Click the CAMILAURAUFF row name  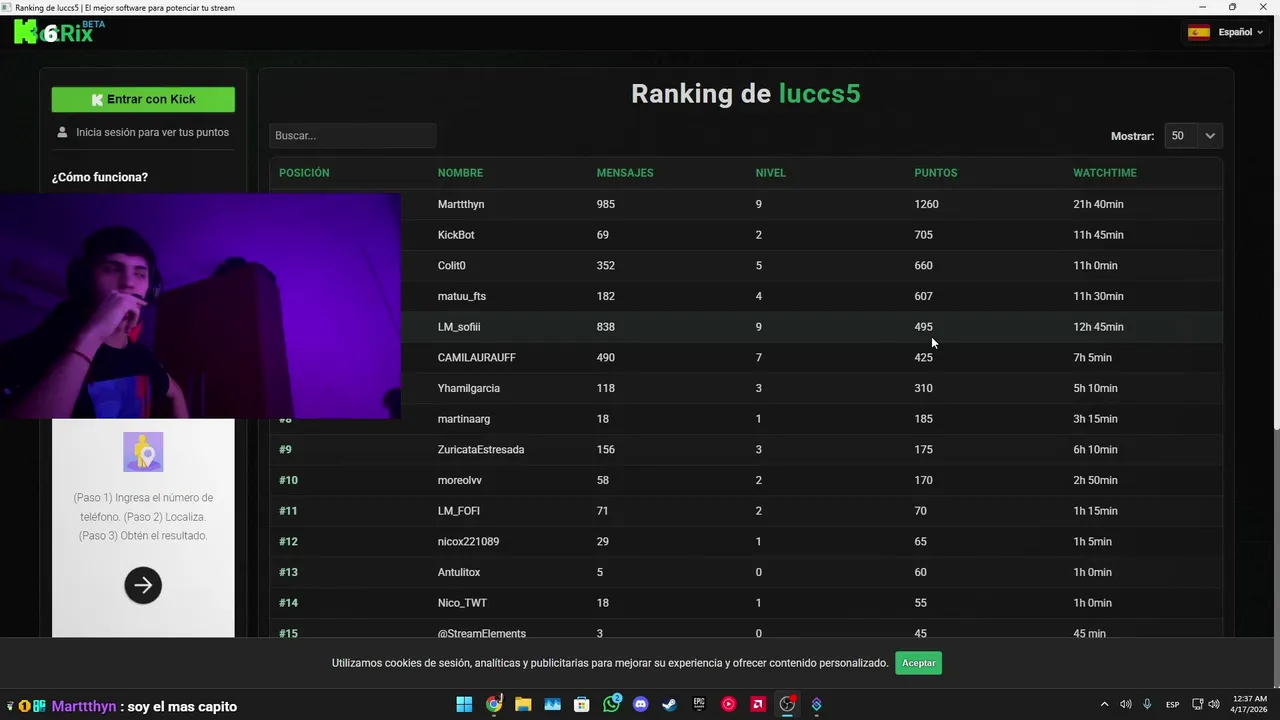477,358
